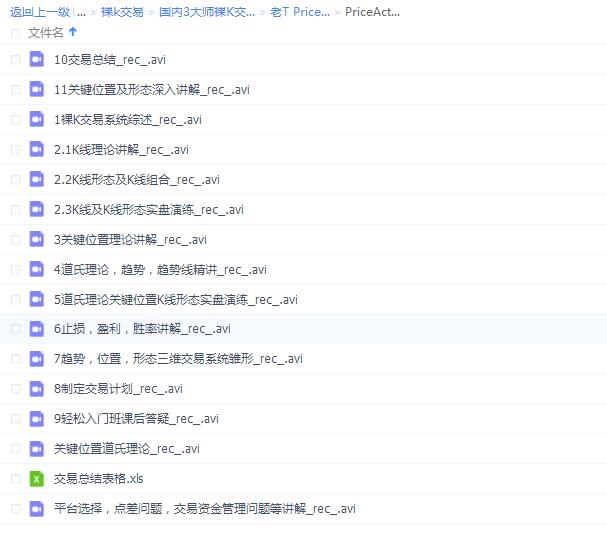Check the box for 8制定交易计划_rec_.avi
The width and height of the screenshot is (607, 534).
click(x=15, y=389)
